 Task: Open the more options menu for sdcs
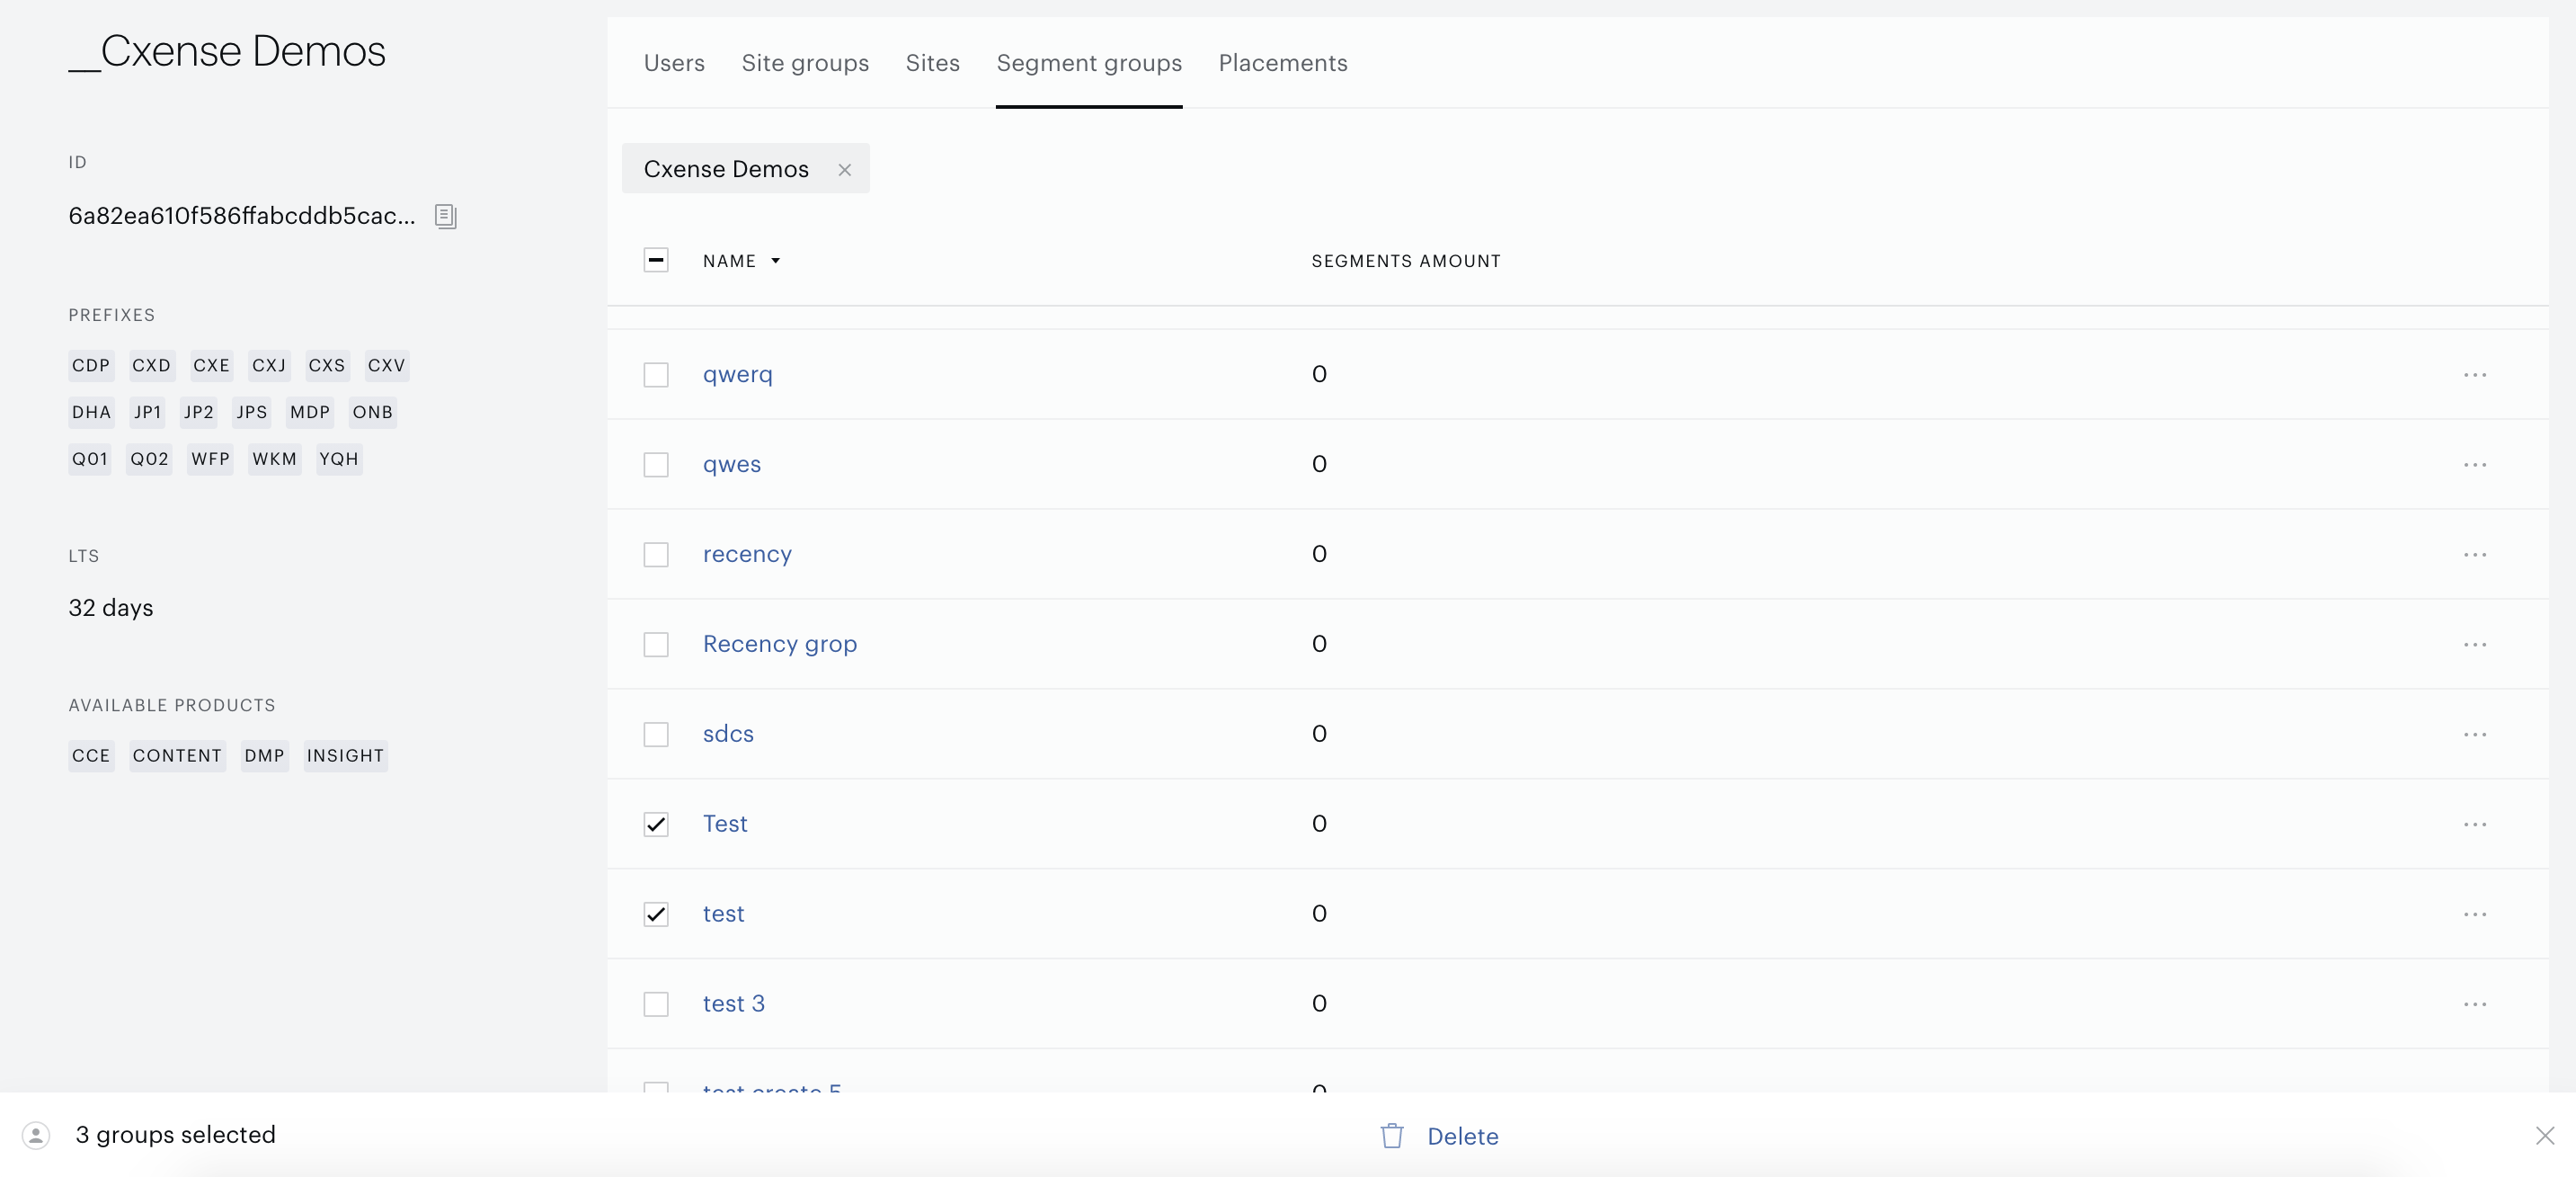click(2475, 735)
